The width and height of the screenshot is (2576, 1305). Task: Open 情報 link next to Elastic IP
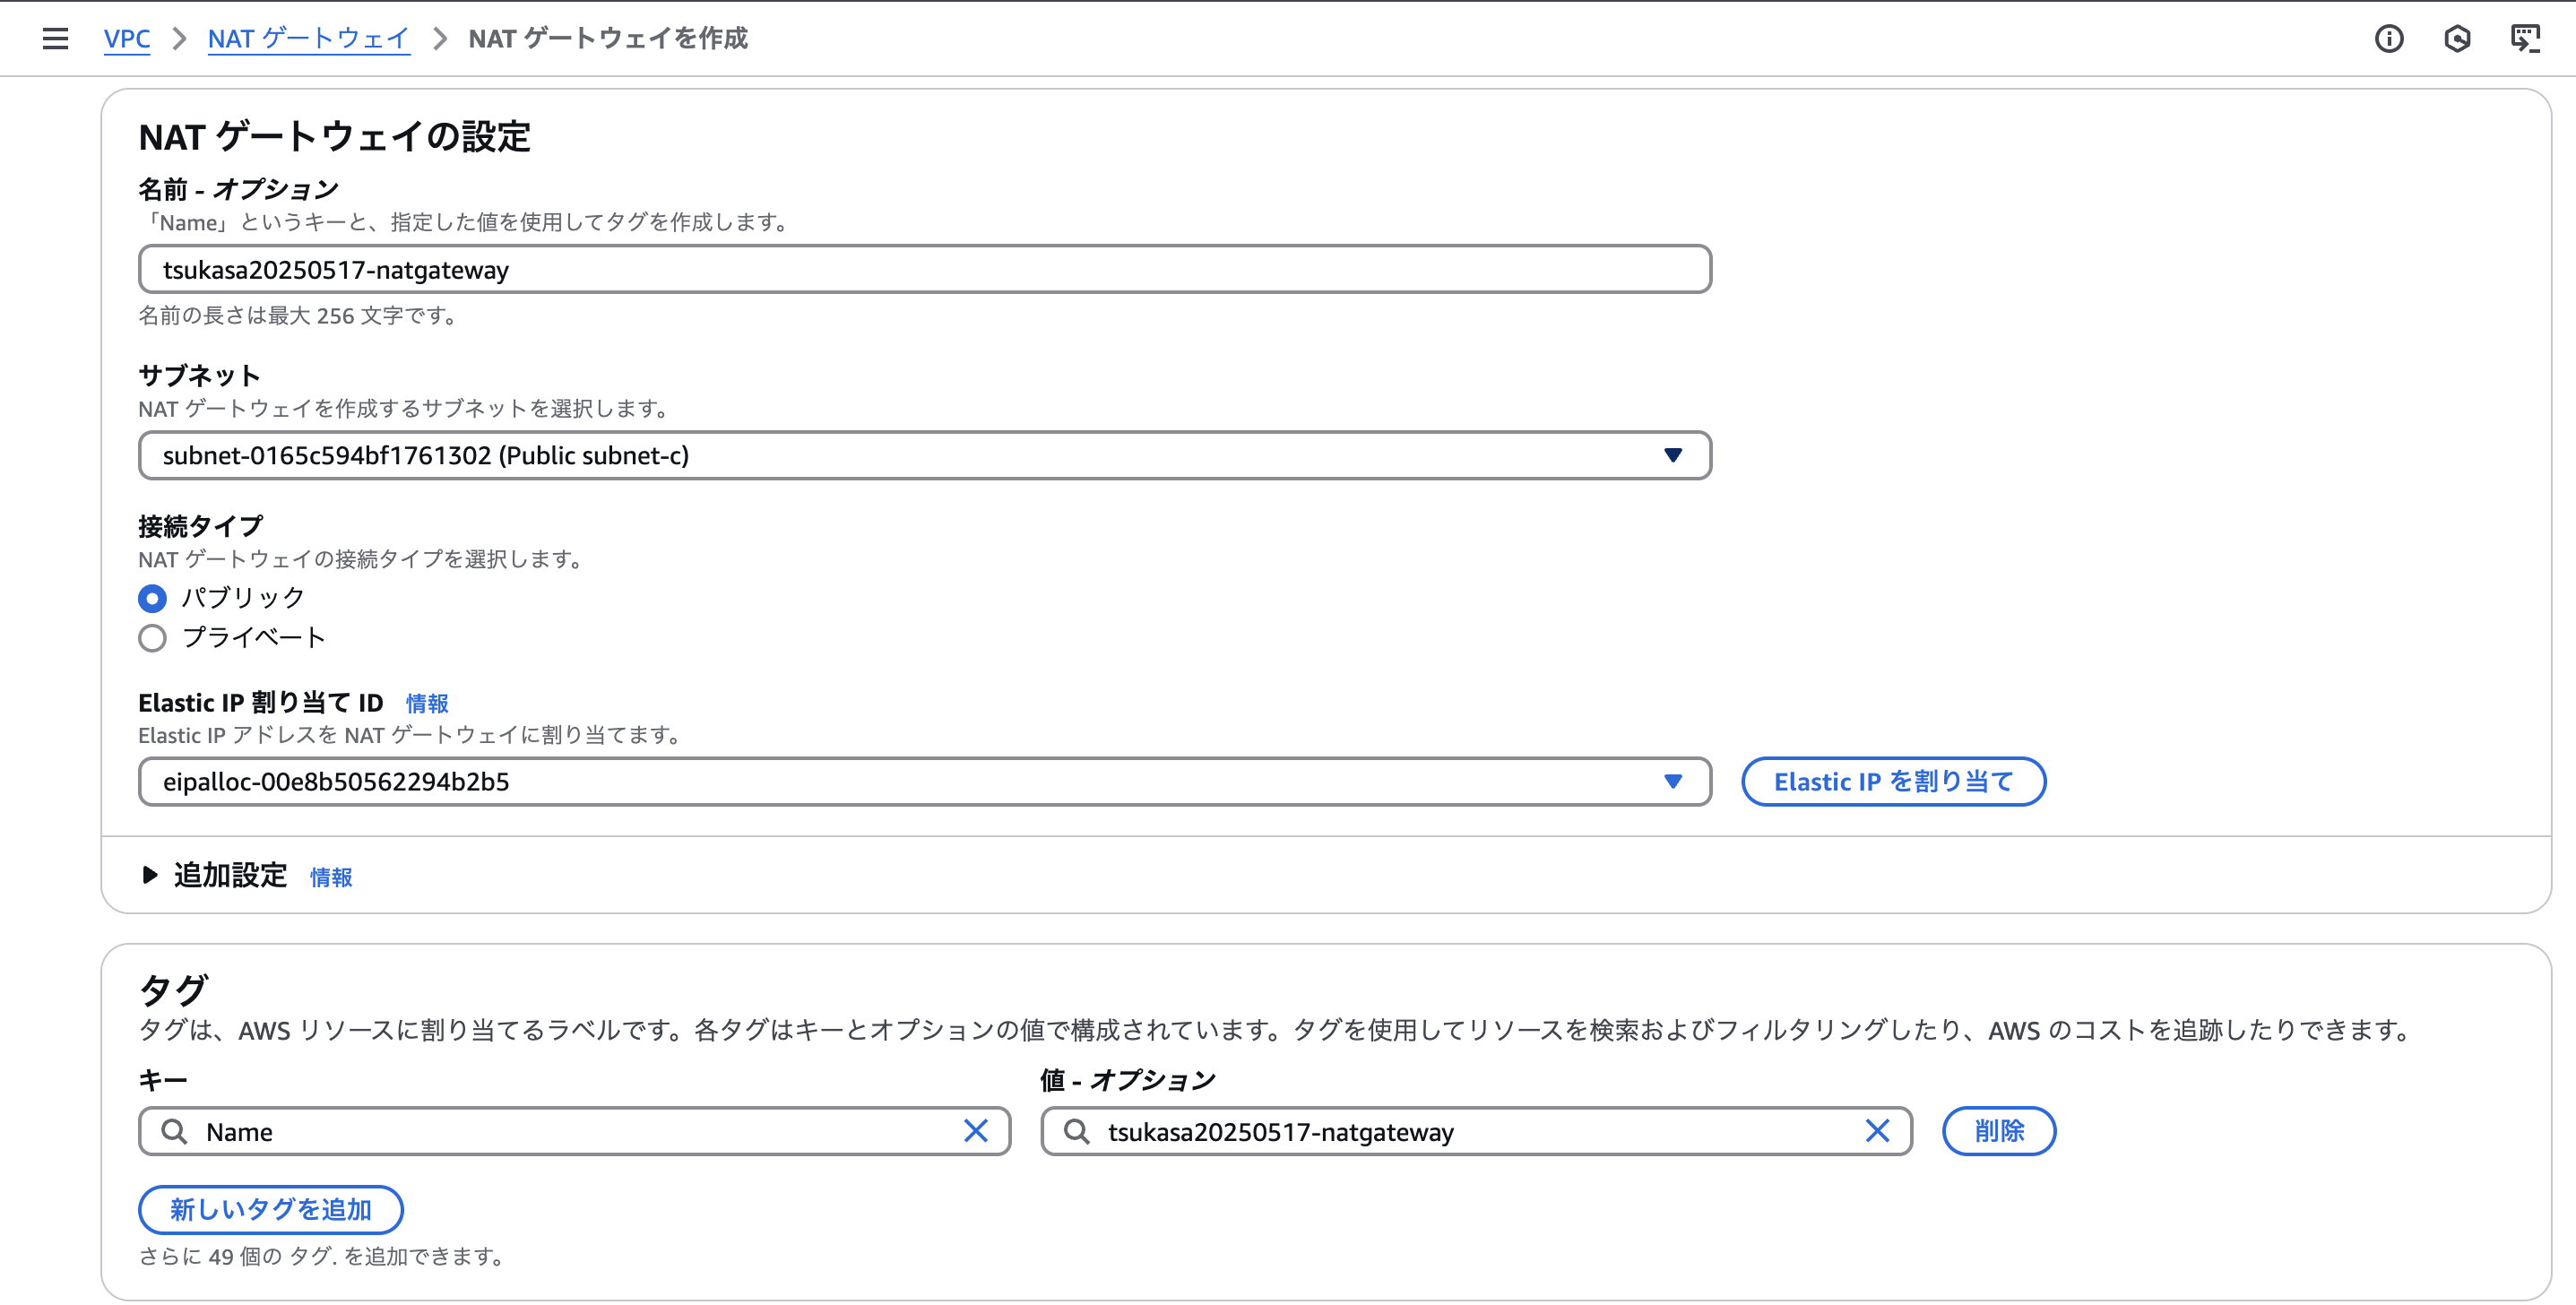coord(427,704)
